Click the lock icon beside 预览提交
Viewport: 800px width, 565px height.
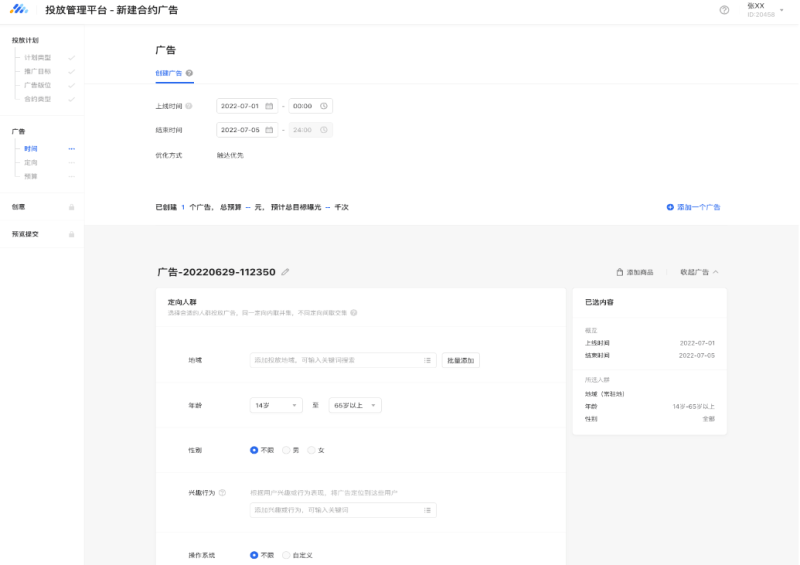tap(71, 234)
